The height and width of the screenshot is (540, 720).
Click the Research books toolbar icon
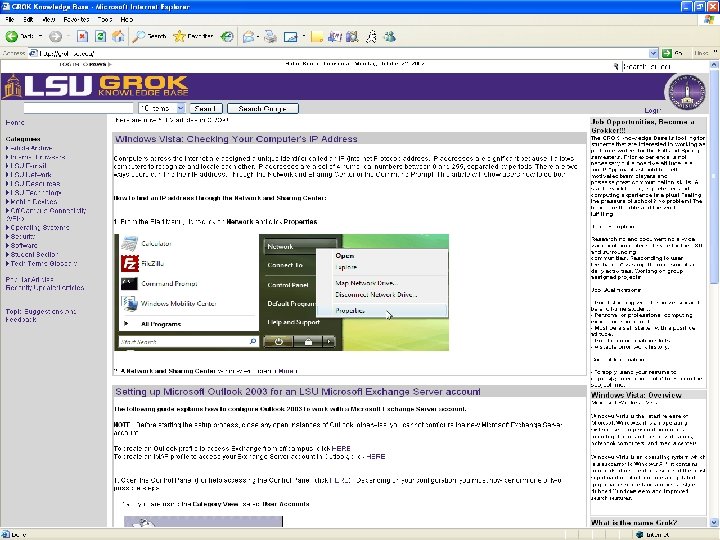[352, 36]
